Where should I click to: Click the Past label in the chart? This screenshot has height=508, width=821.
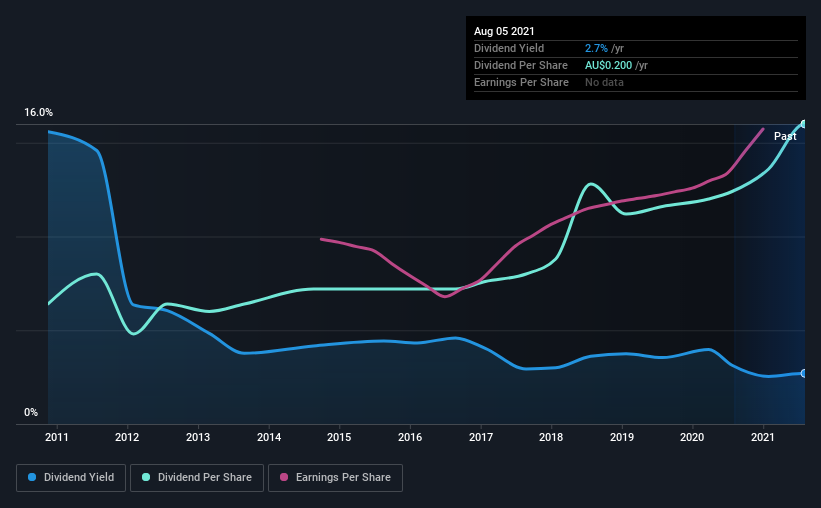pyautogui.click(x=785, y=136)
